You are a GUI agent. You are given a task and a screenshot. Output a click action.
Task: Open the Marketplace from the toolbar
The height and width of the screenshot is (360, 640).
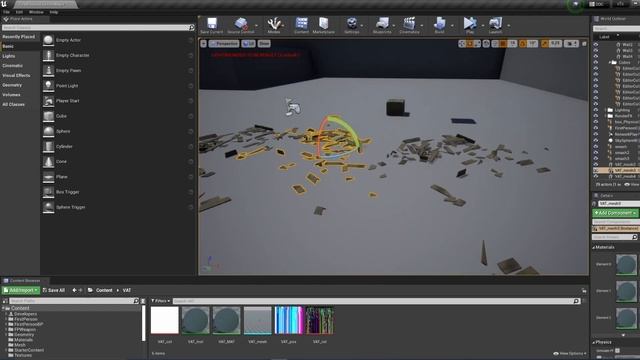coord(324,23)
